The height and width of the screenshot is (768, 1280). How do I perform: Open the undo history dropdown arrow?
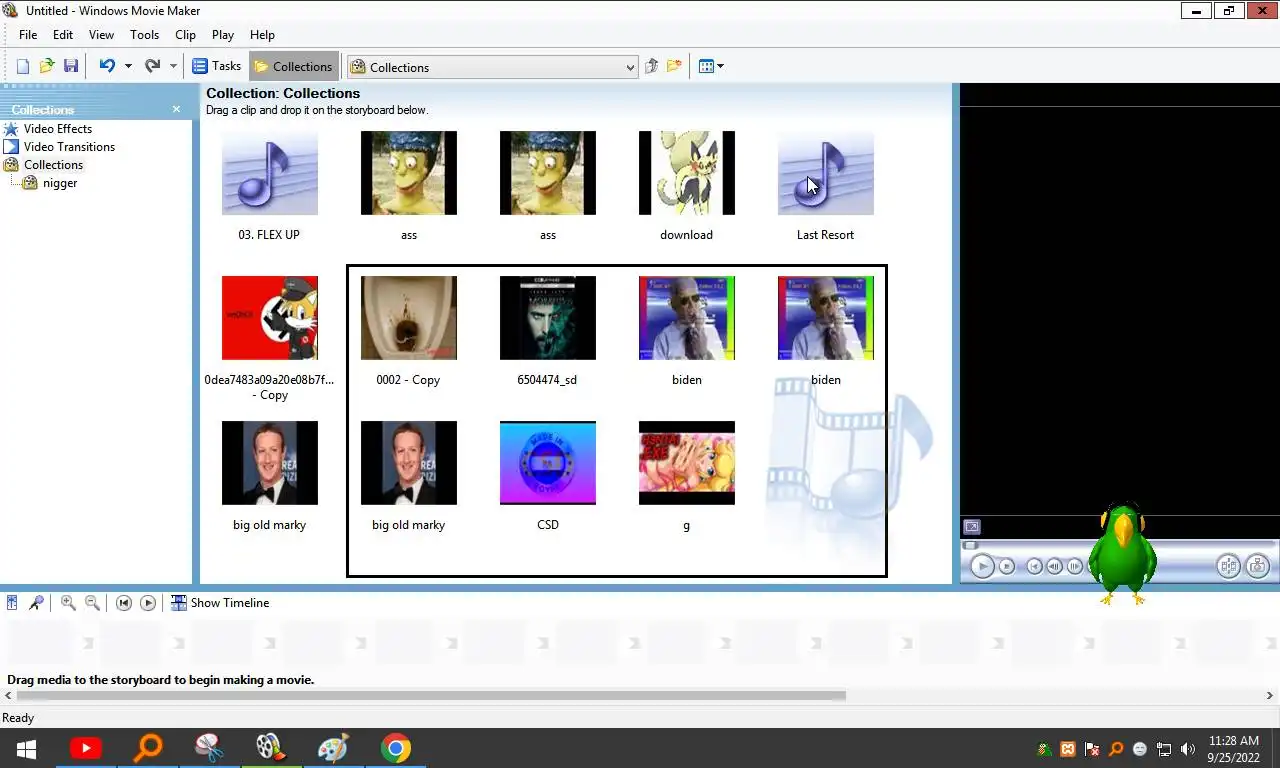[128, 66]
